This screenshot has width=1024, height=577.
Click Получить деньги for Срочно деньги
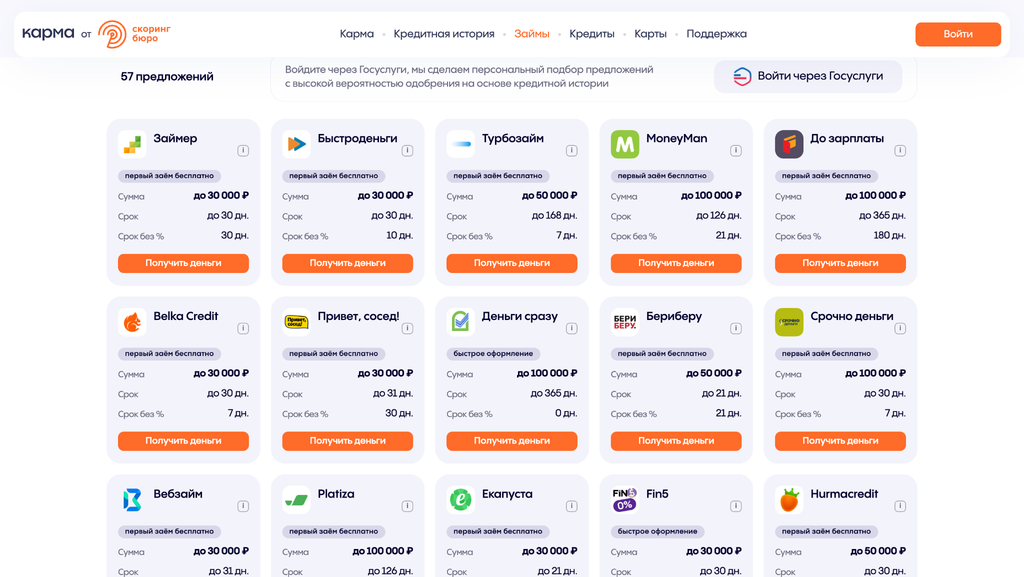pos(840,441)
